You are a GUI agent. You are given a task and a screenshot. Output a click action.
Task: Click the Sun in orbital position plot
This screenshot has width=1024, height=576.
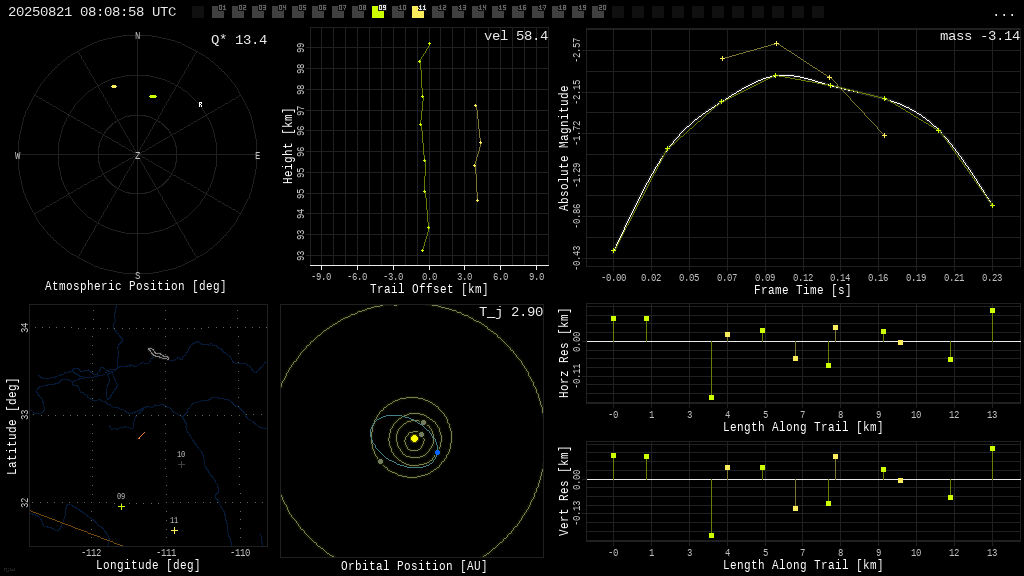point(414,438)
